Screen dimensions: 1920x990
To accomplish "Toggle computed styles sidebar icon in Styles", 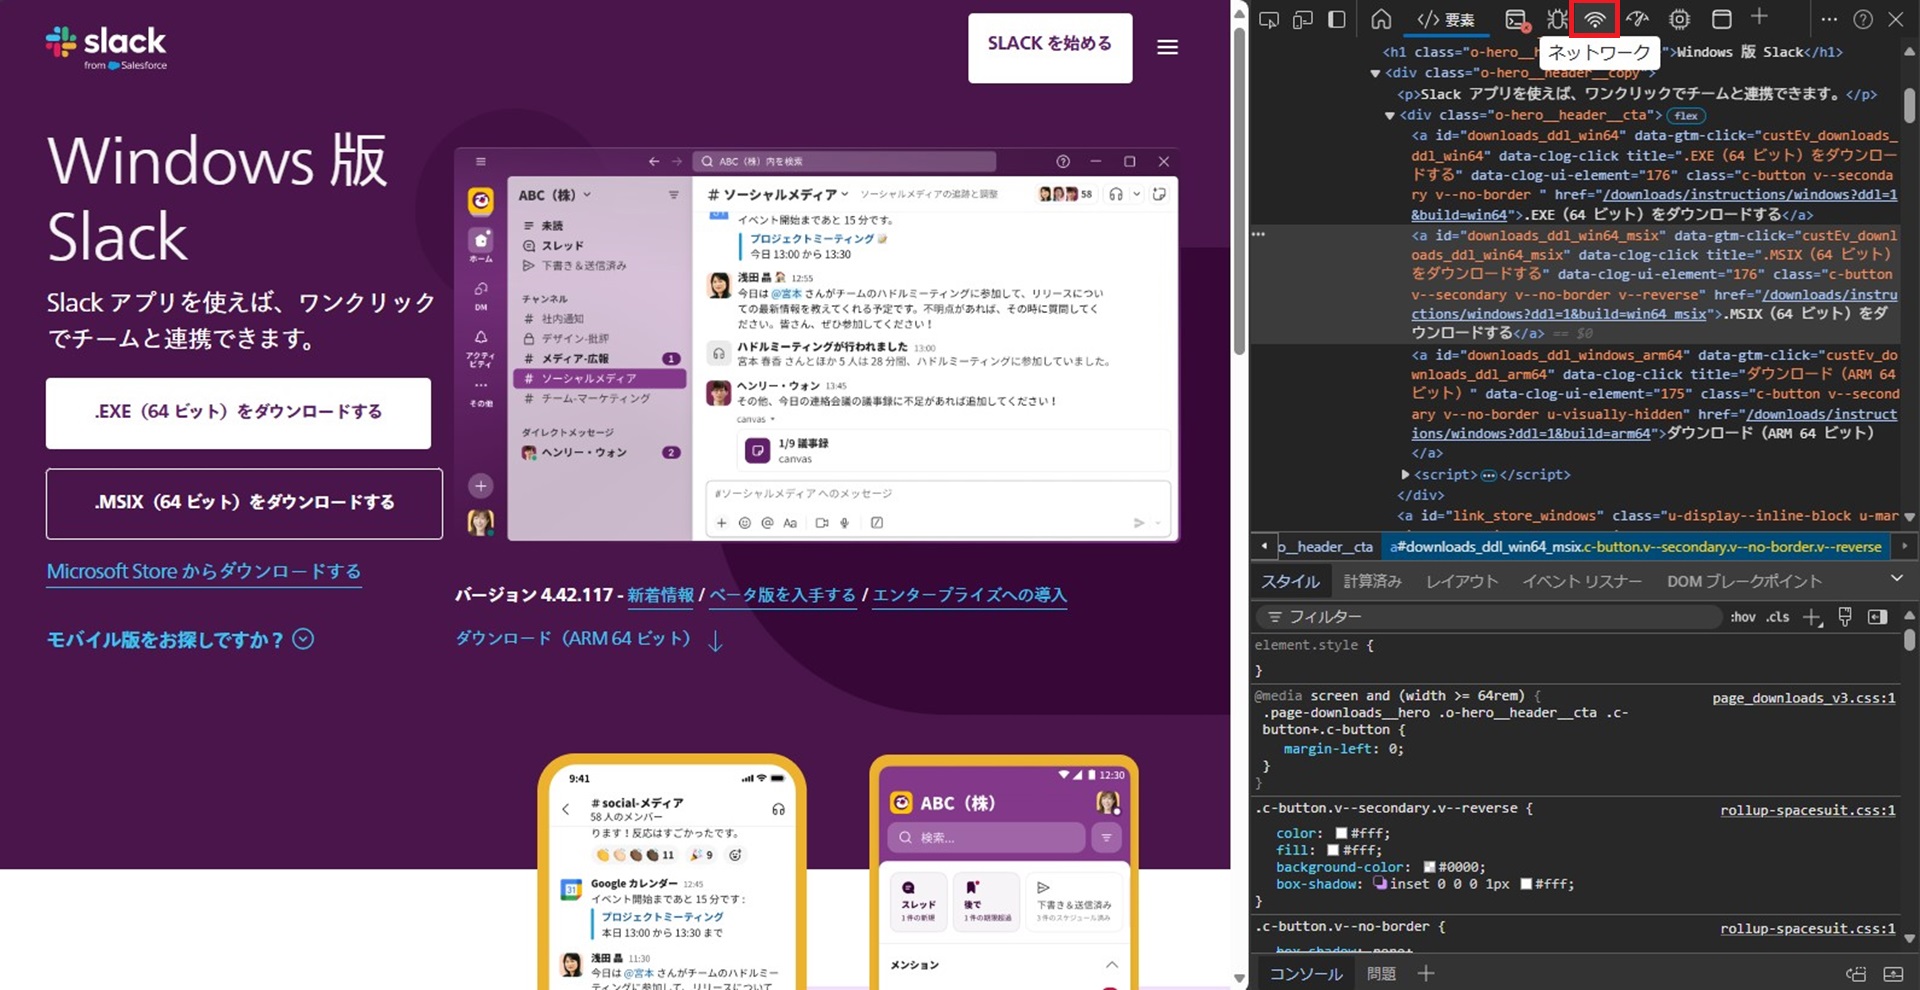I will coord(1877,617).
